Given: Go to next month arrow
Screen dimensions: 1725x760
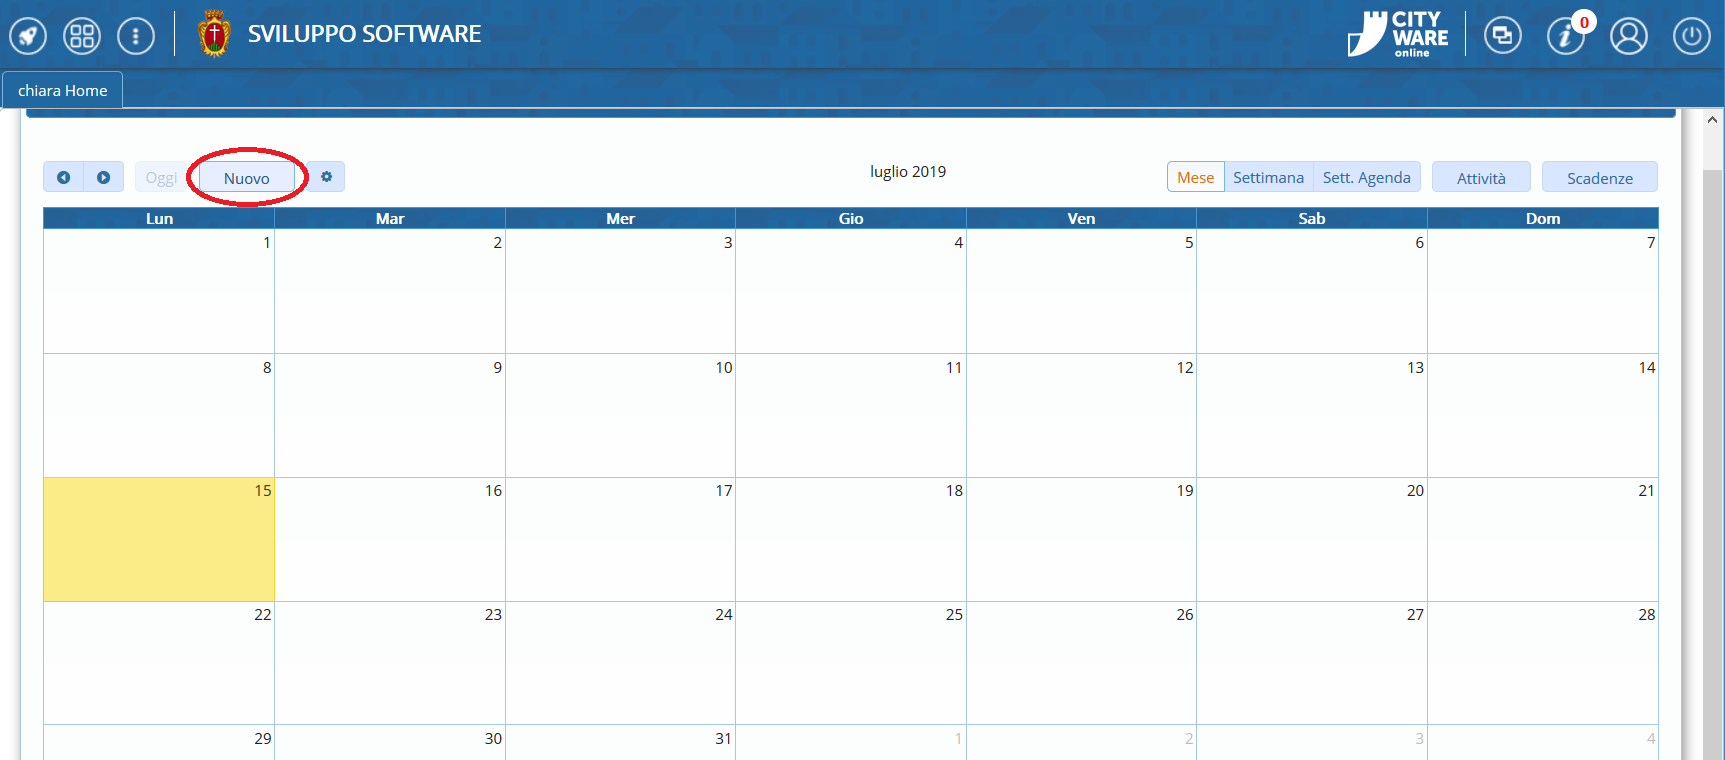Looking at the screenshot, I should click(104, 177).
